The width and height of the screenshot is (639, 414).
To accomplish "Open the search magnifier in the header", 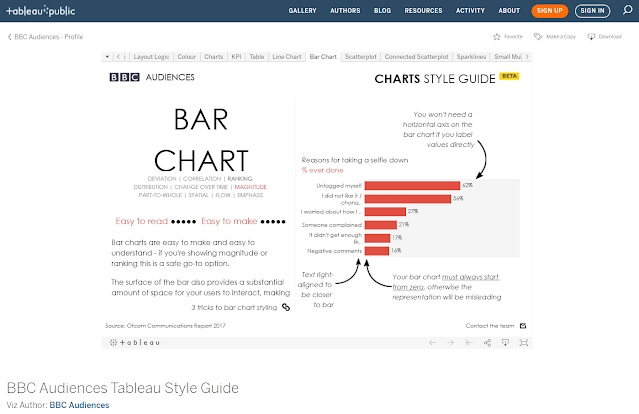I will (628, 10).
